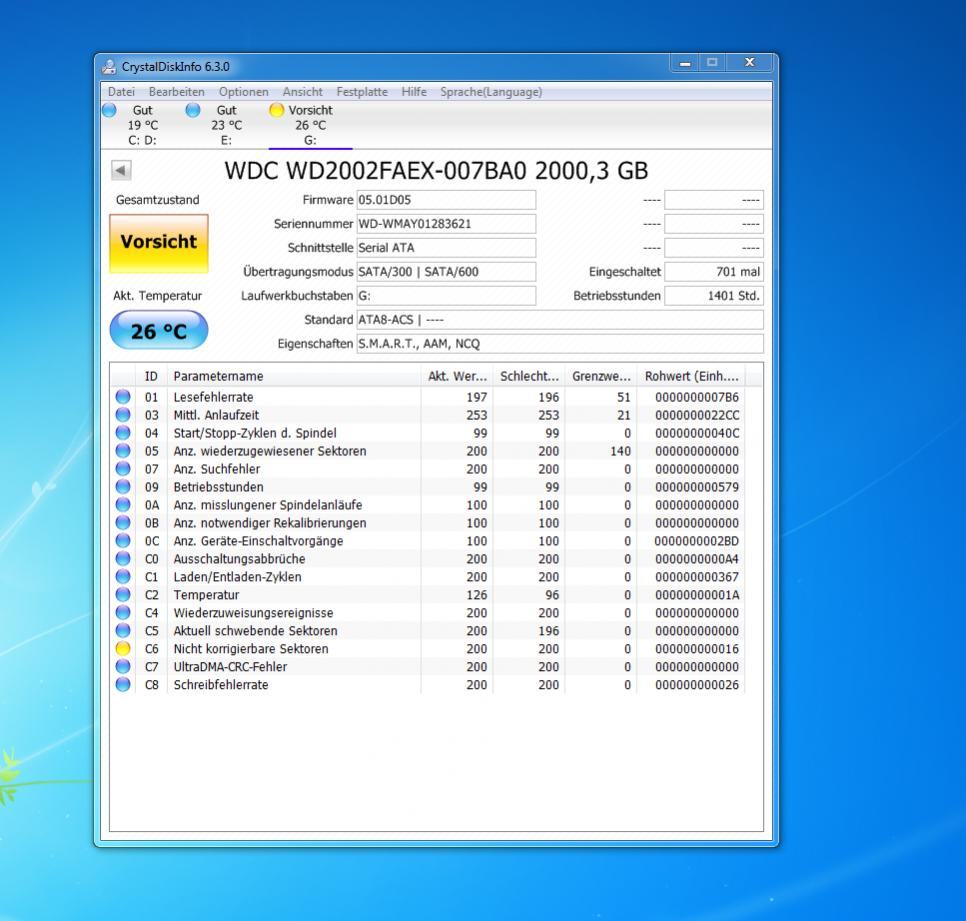Click the yellow Vorsicht health status button

click(159, 243)
